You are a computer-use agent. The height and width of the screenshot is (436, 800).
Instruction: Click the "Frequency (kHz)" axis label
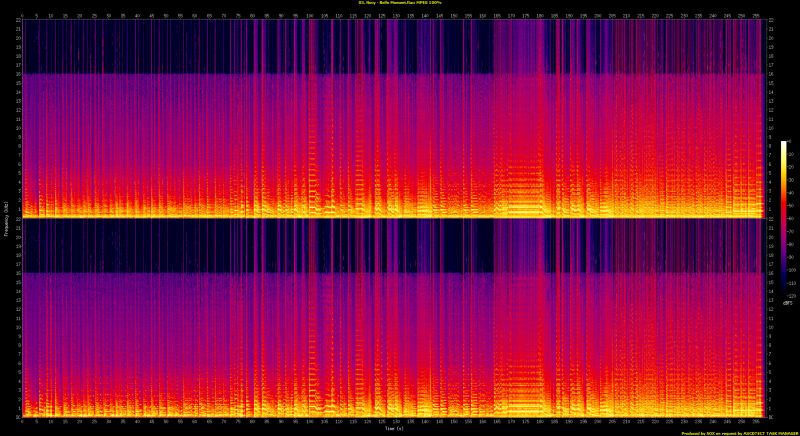click(4, 218)
